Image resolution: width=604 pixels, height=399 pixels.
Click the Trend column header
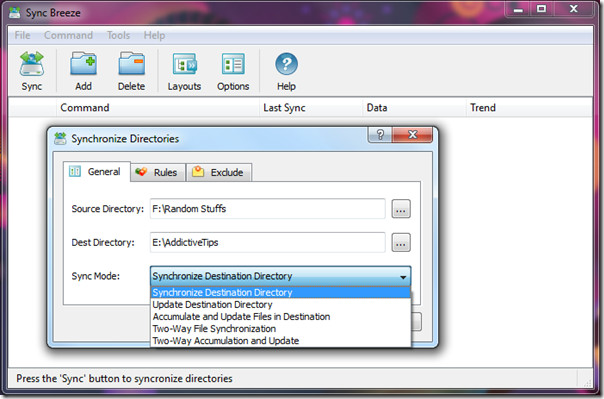(529, 107)
